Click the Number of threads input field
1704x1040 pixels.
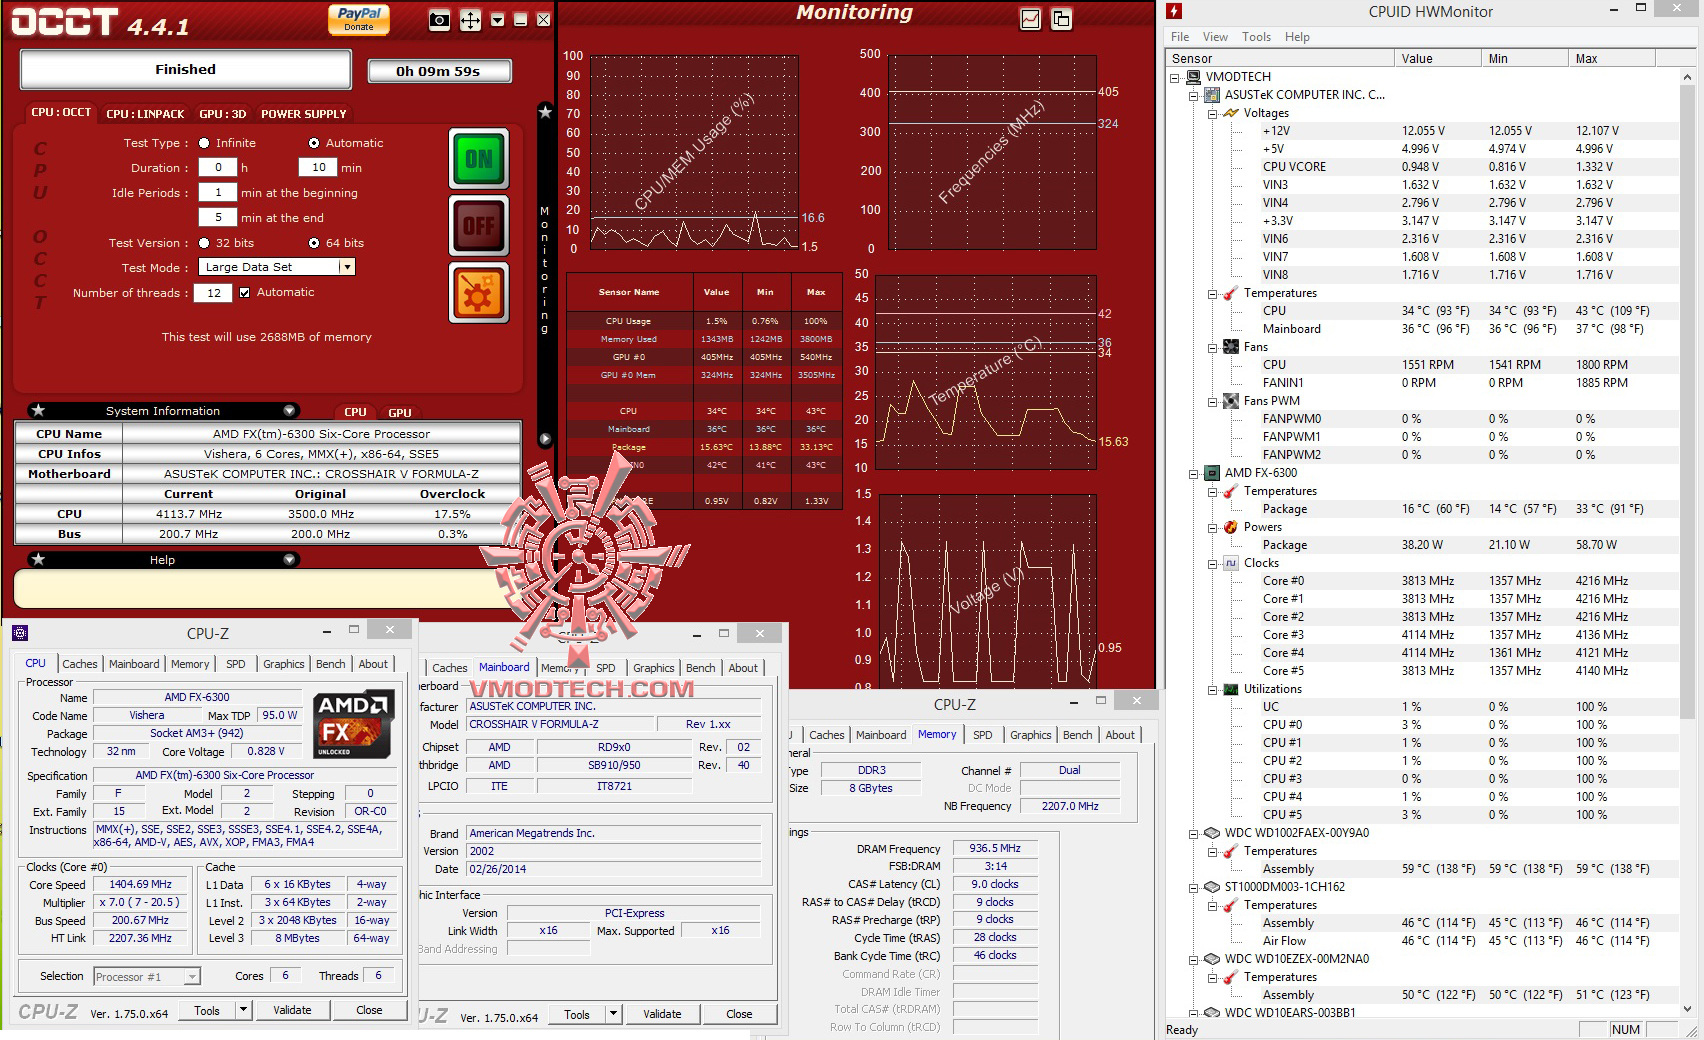(214, 293)
